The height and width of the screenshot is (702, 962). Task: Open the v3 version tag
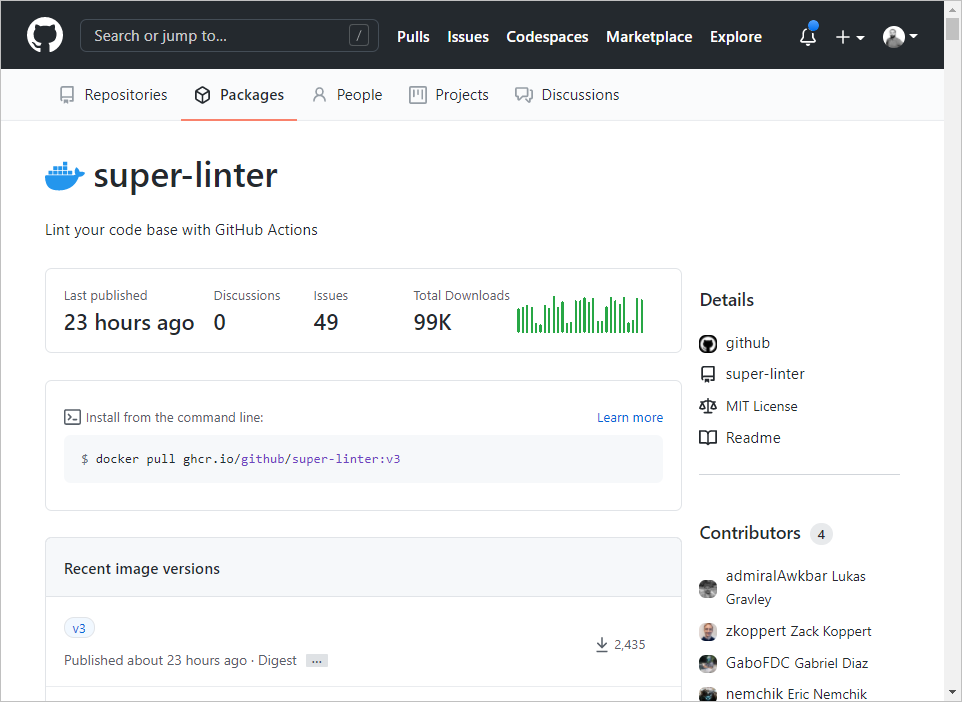79,628
